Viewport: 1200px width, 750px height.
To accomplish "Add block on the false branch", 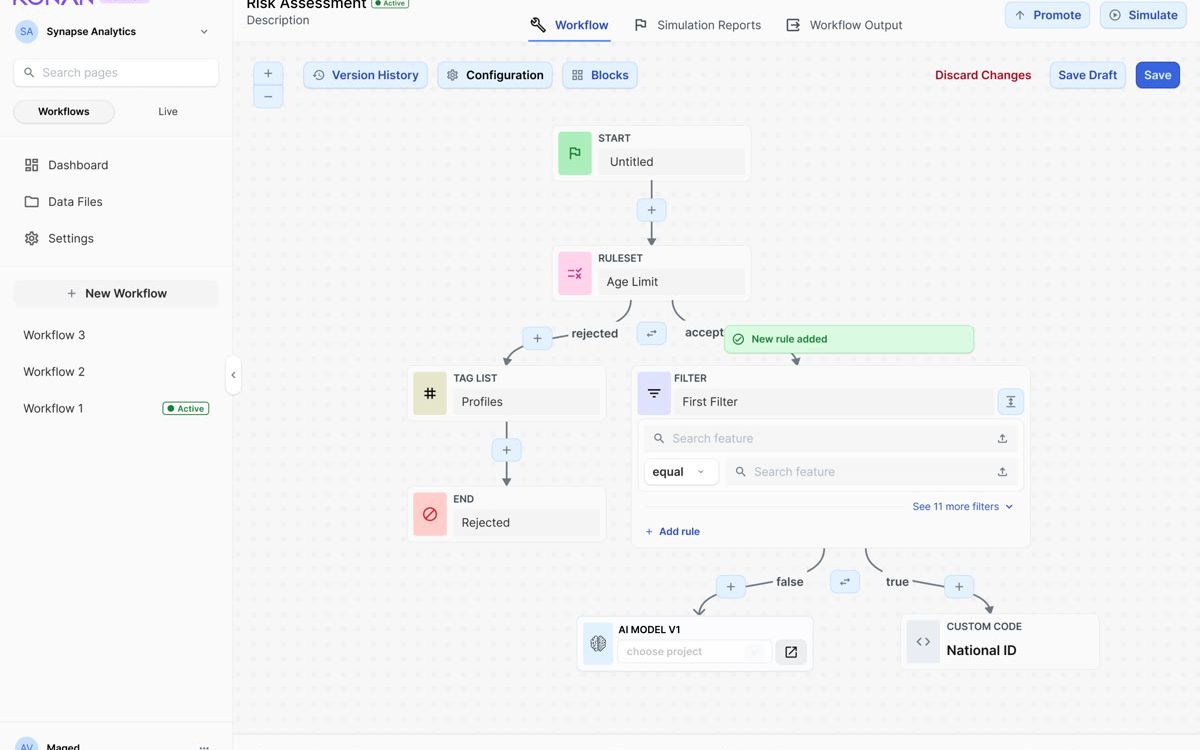I will pyautogui.click(x=731, y=587).
